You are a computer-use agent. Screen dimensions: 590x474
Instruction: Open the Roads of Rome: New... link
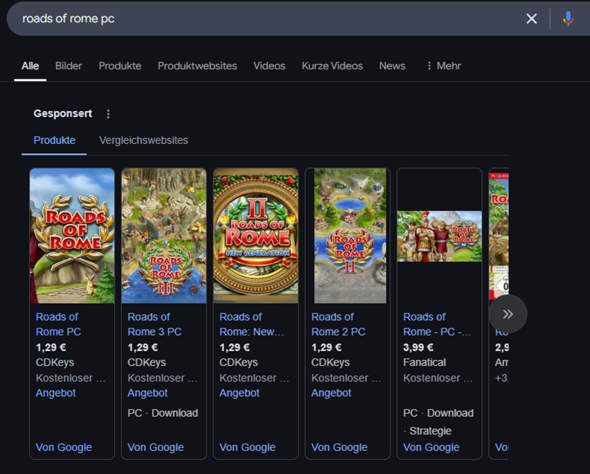coord(251,324)
